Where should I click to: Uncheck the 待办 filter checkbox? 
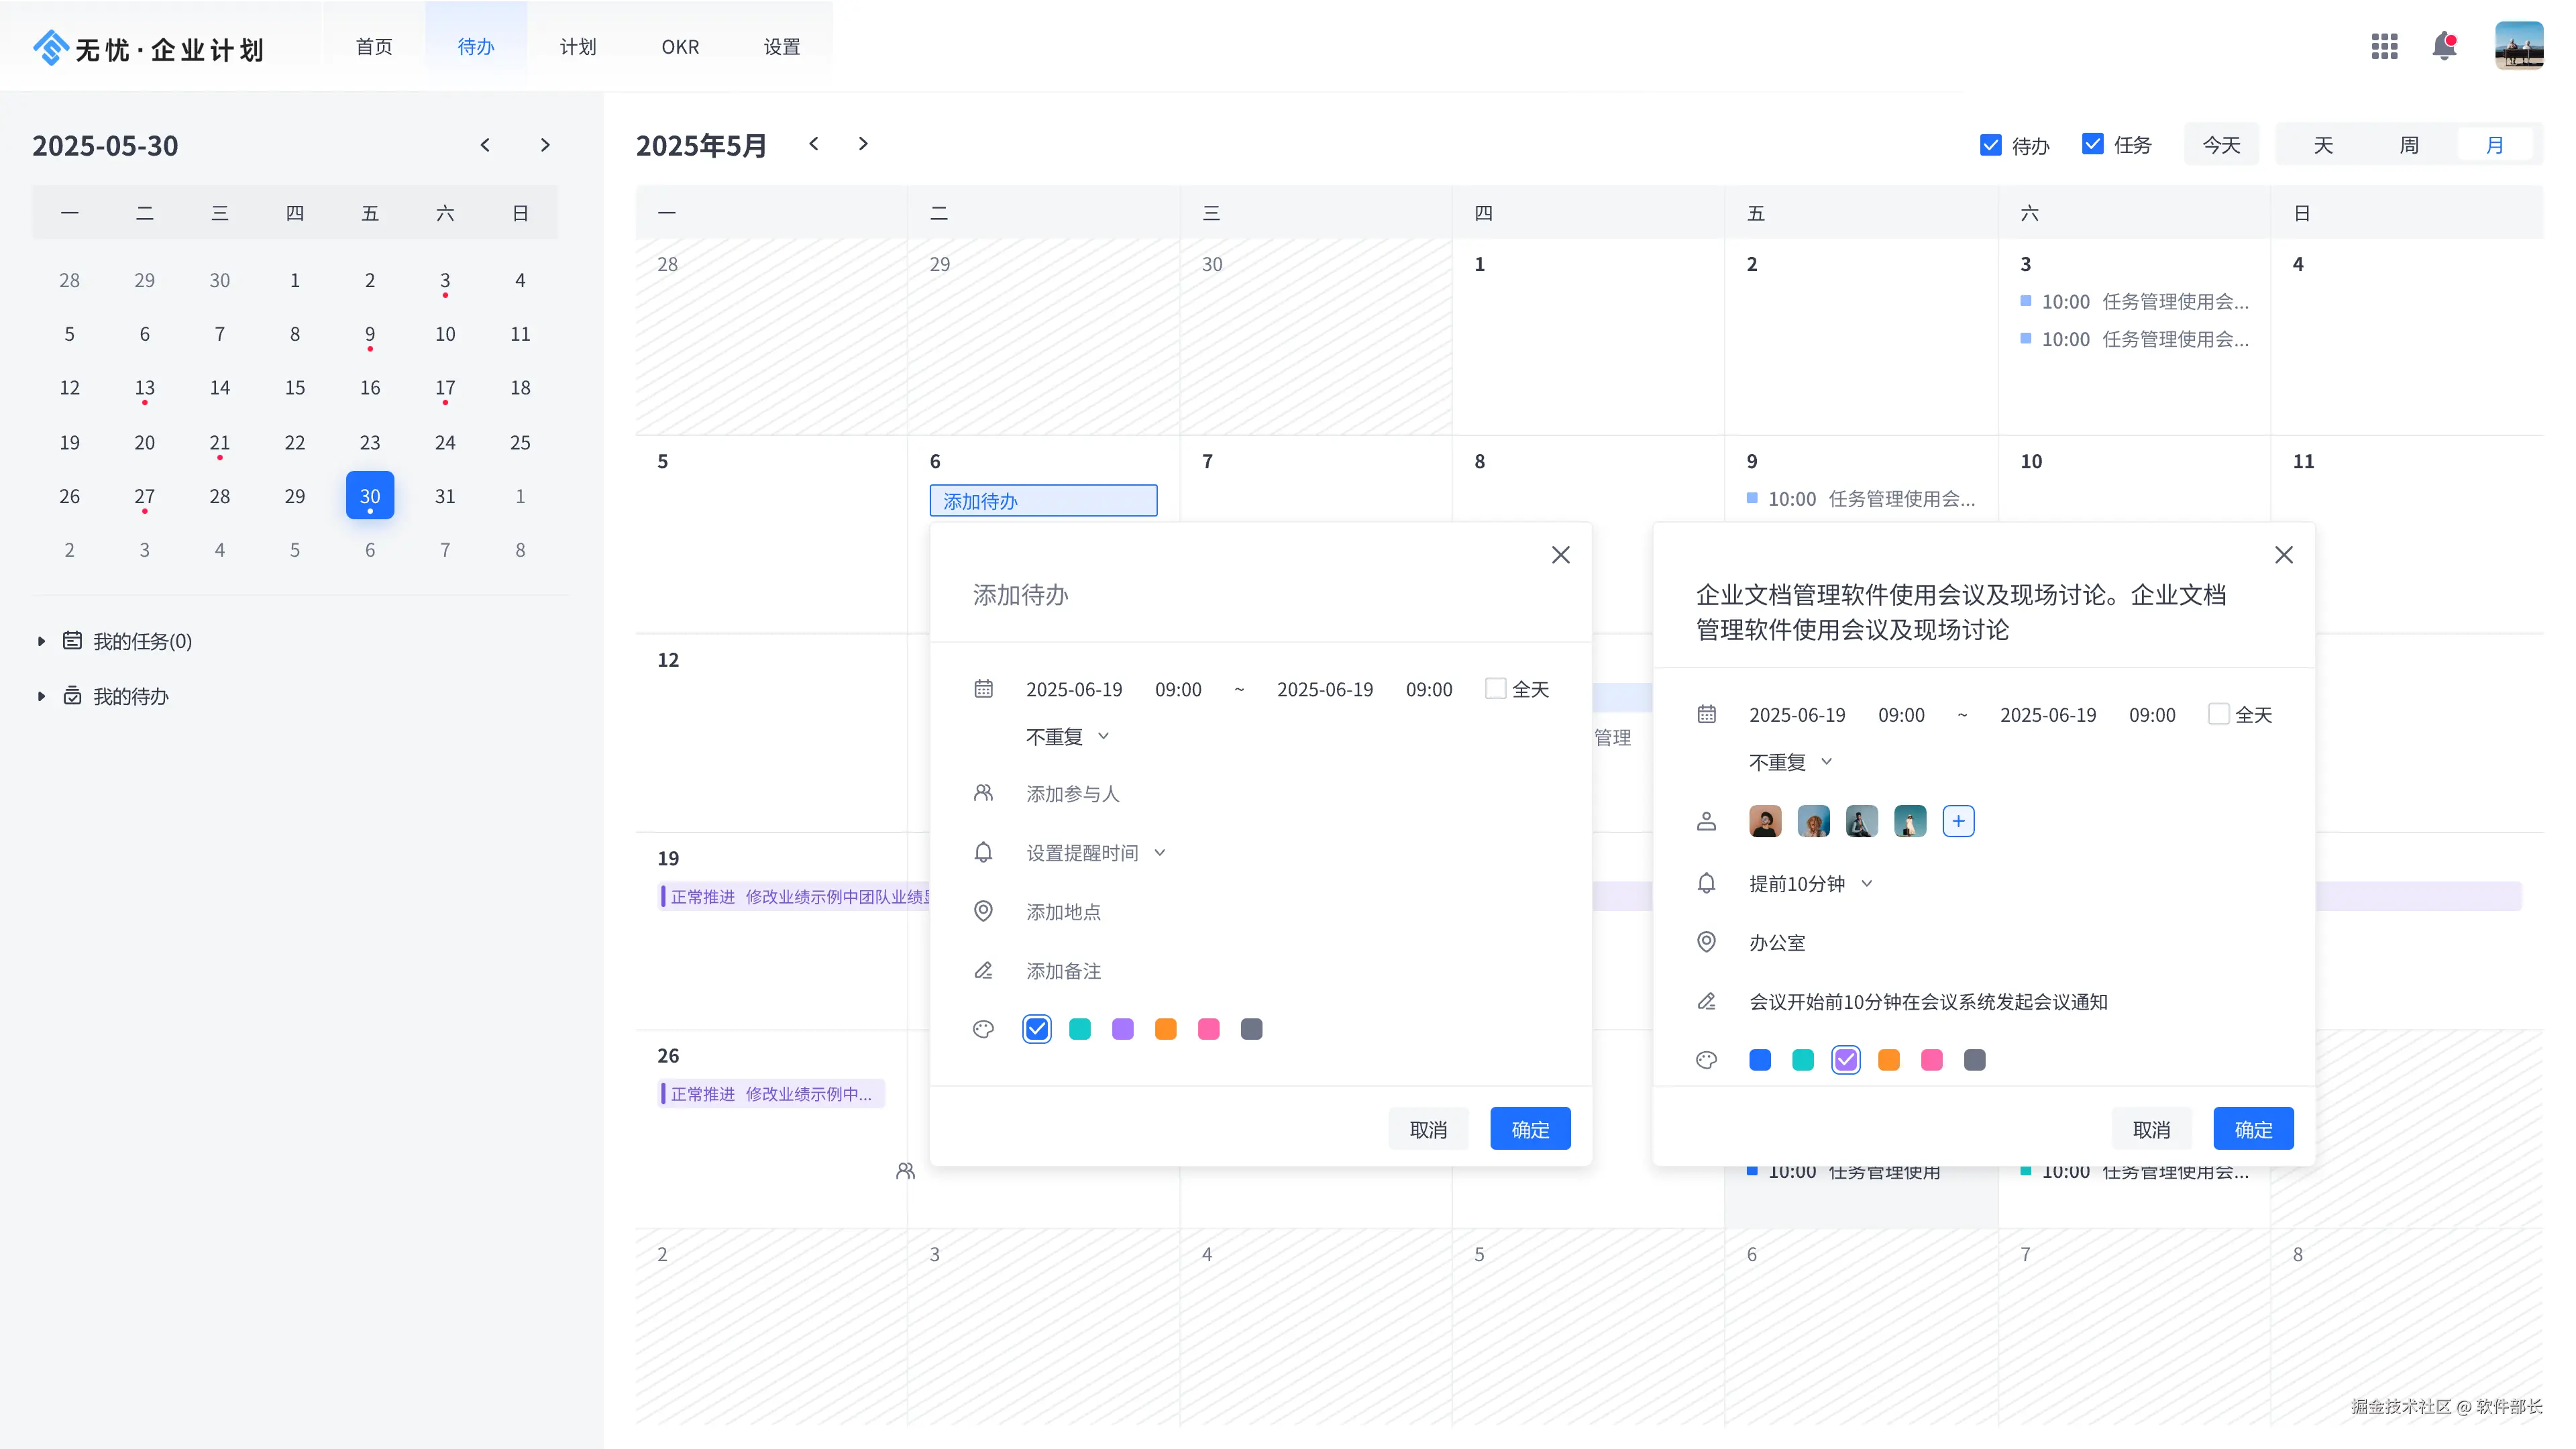pos(1990,145)
